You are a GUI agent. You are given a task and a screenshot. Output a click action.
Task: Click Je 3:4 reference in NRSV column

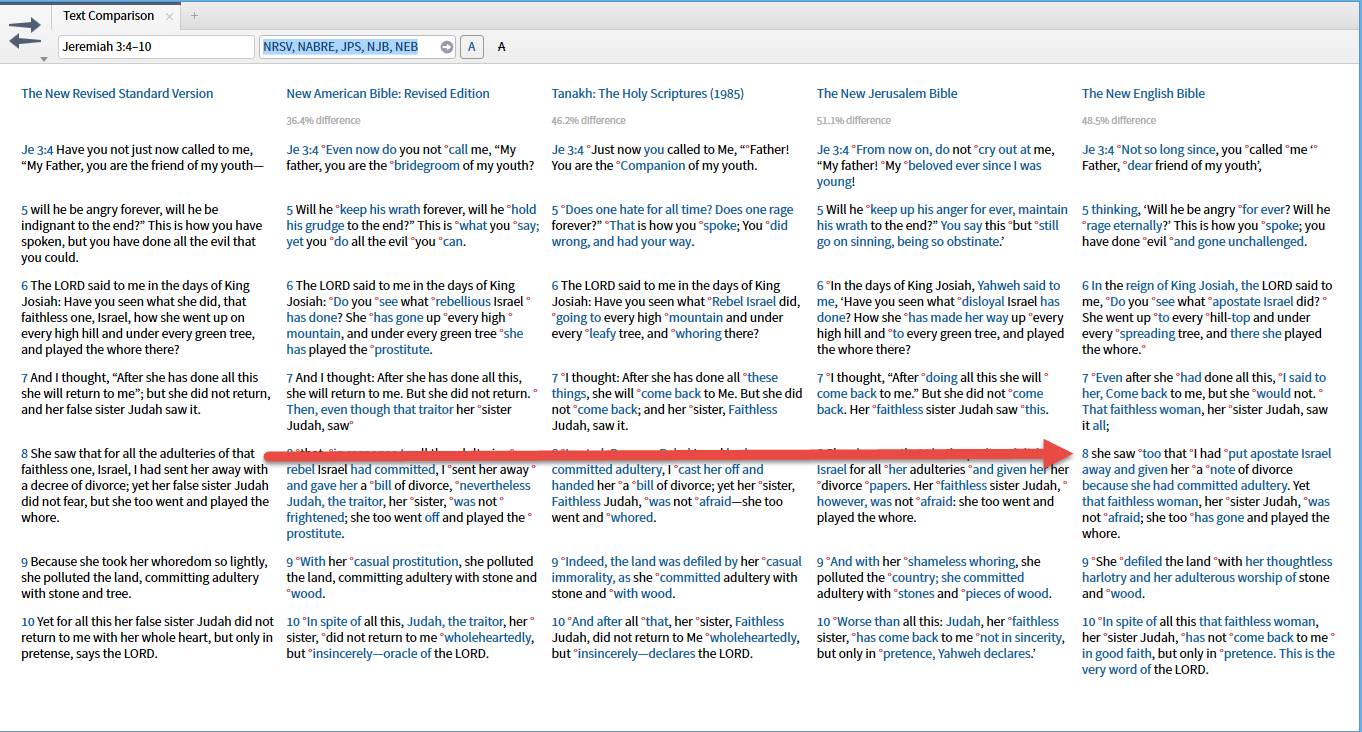[37, 150]
